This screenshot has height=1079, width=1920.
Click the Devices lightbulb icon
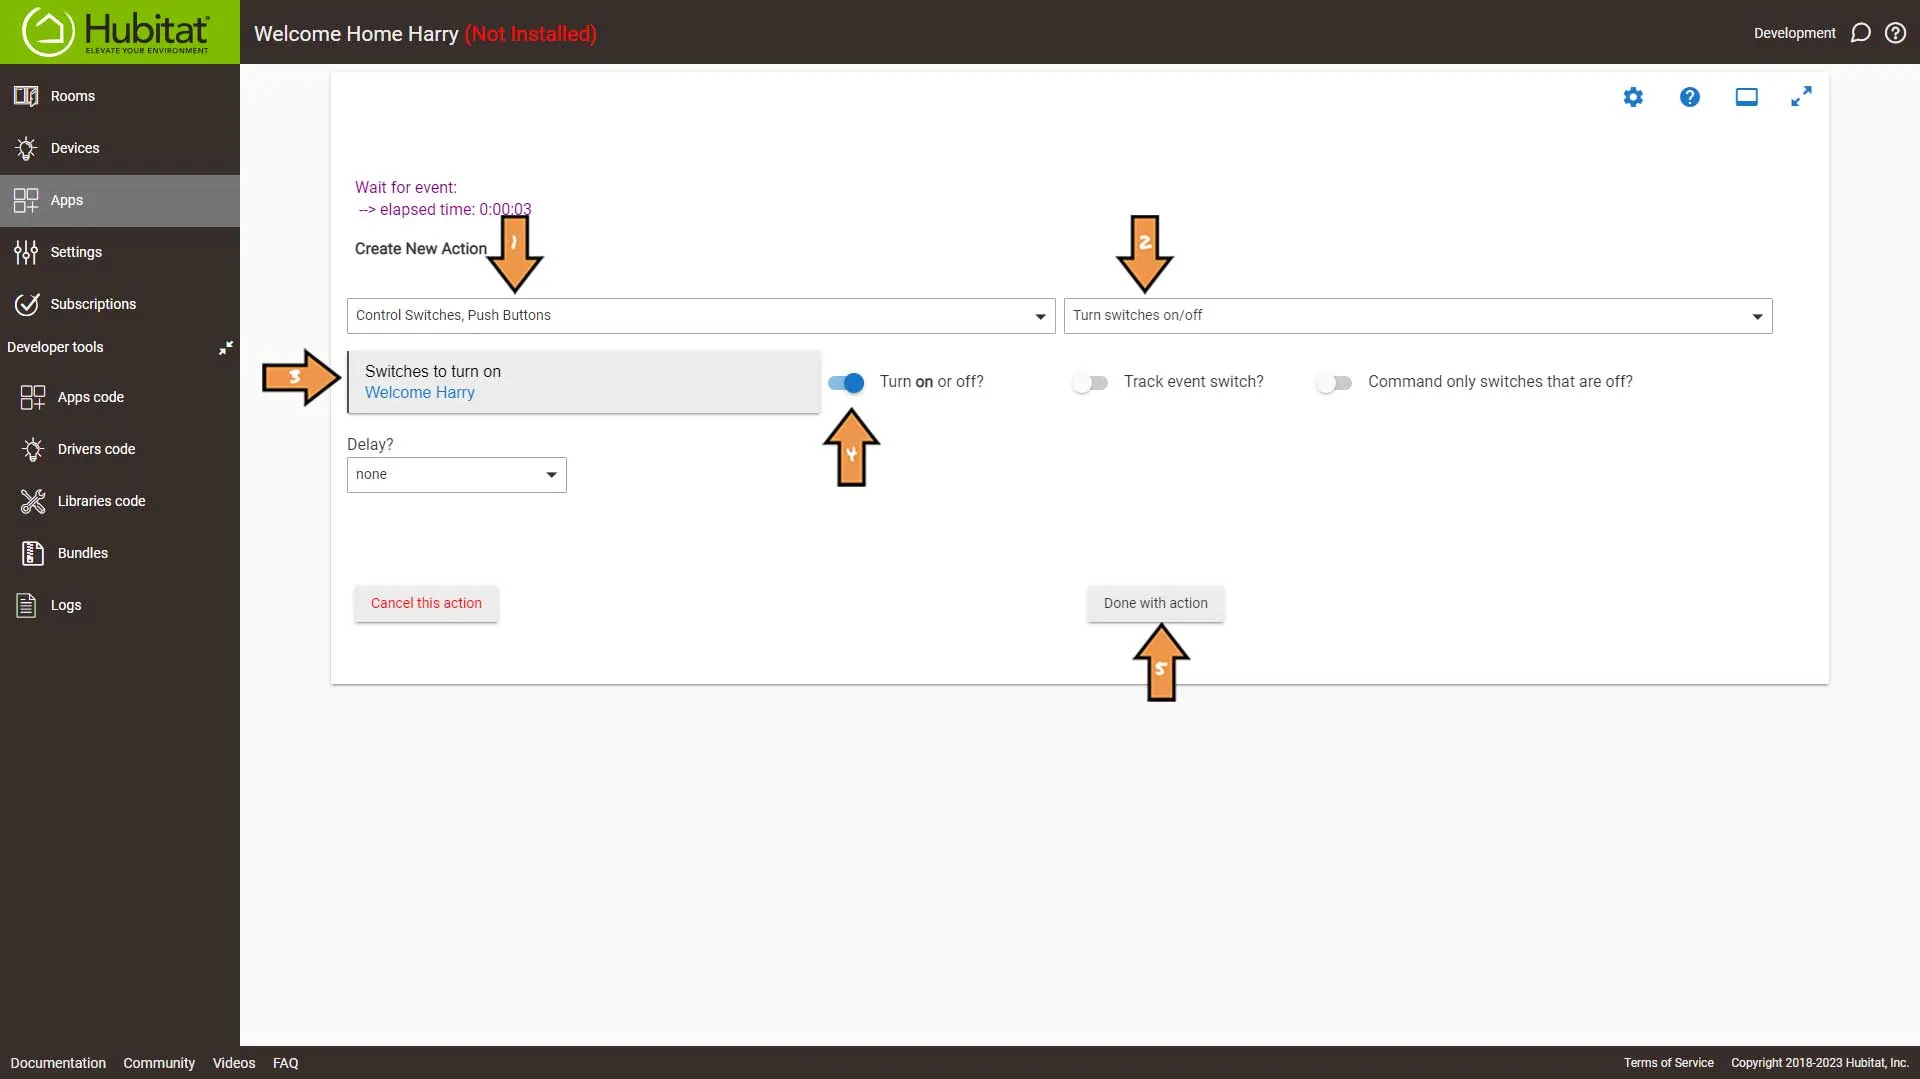[x=26, y=148]
